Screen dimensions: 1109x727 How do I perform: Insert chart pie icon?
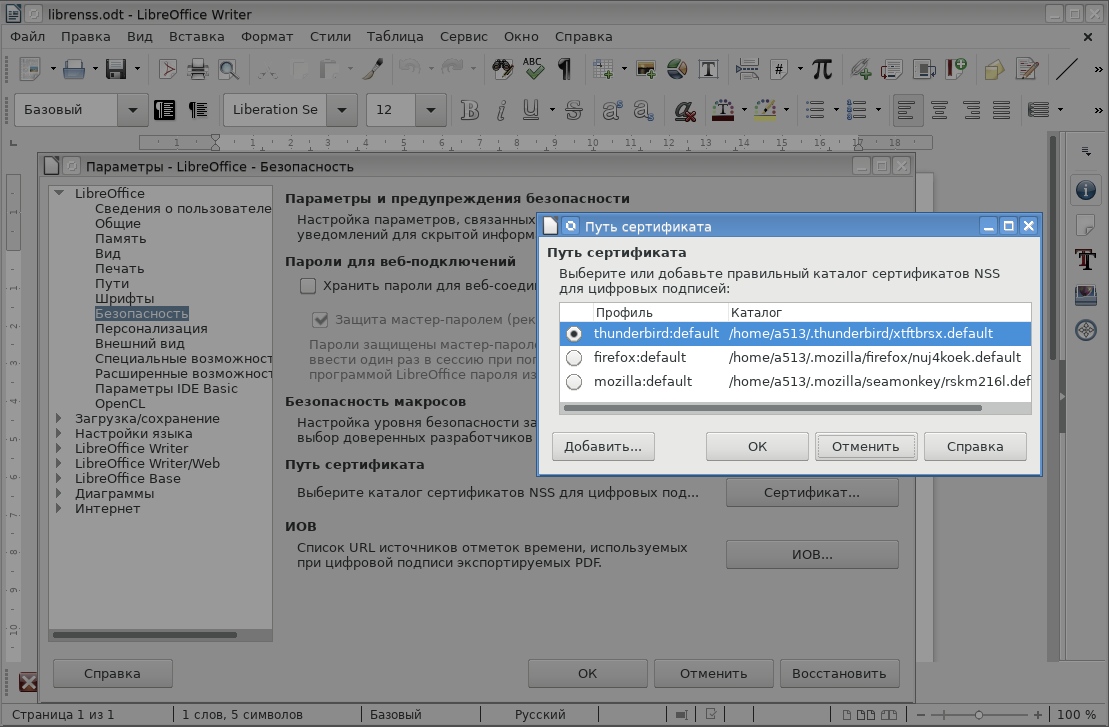[677, 69]
